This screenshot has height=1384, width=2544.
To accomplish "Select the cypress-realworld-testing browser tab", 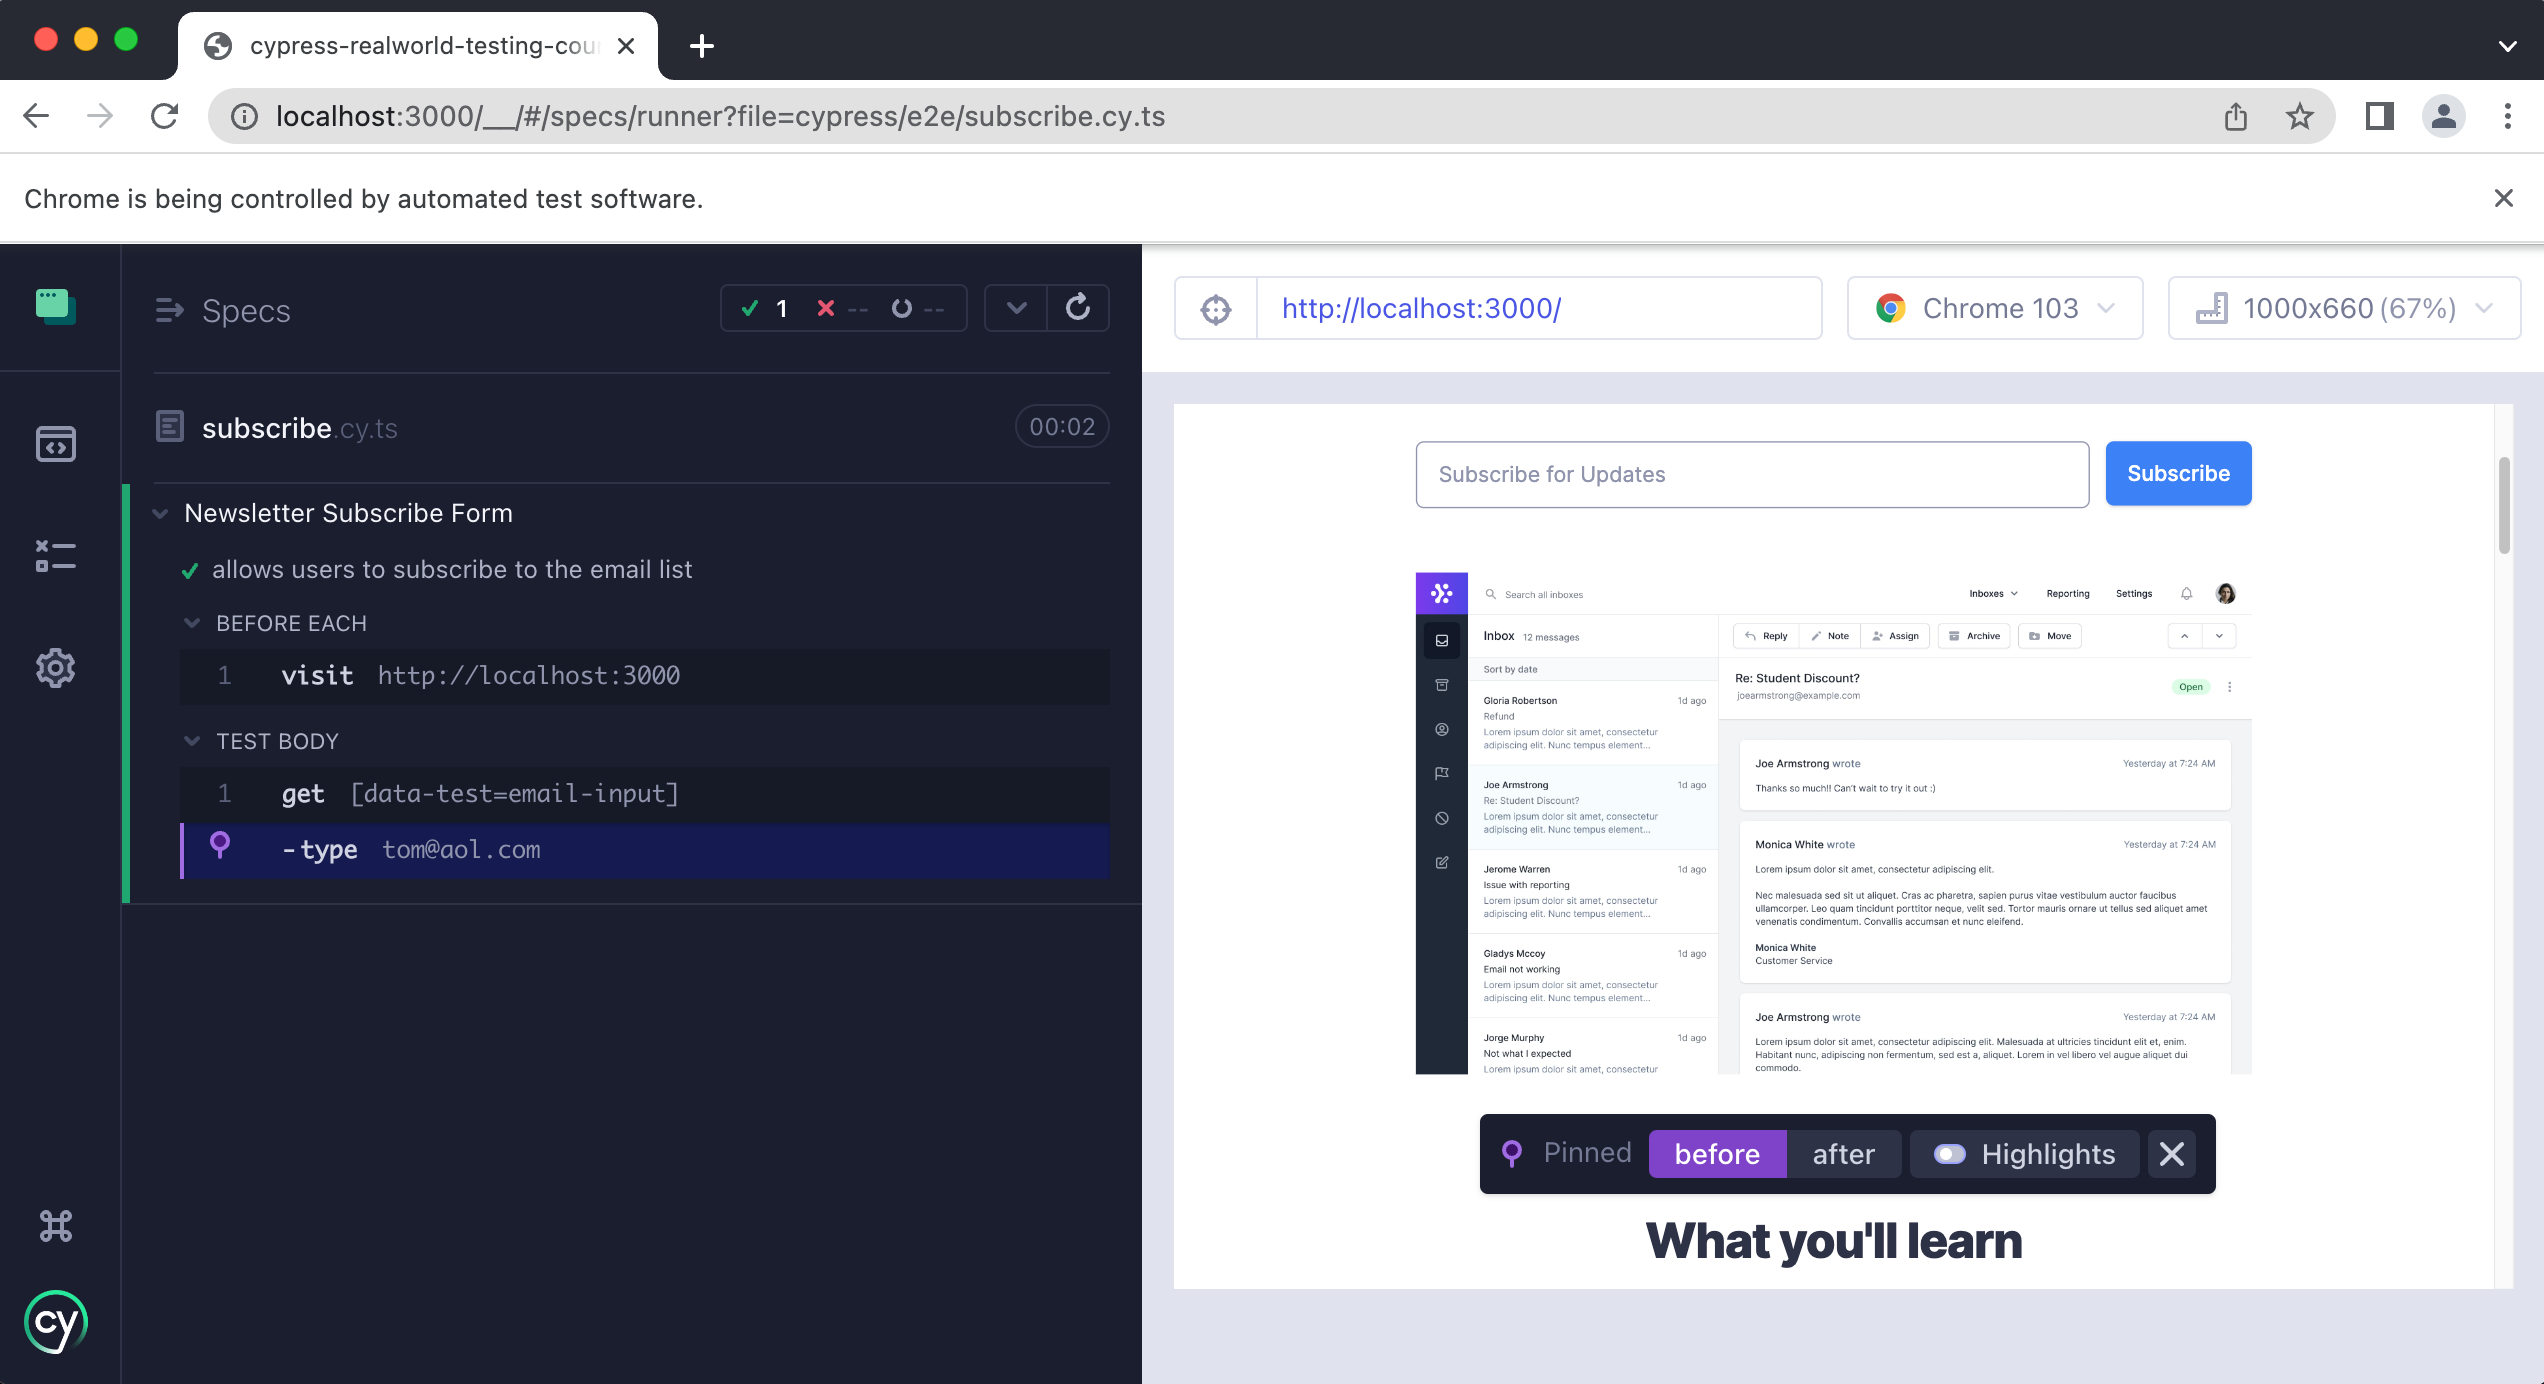I will 420,46.
